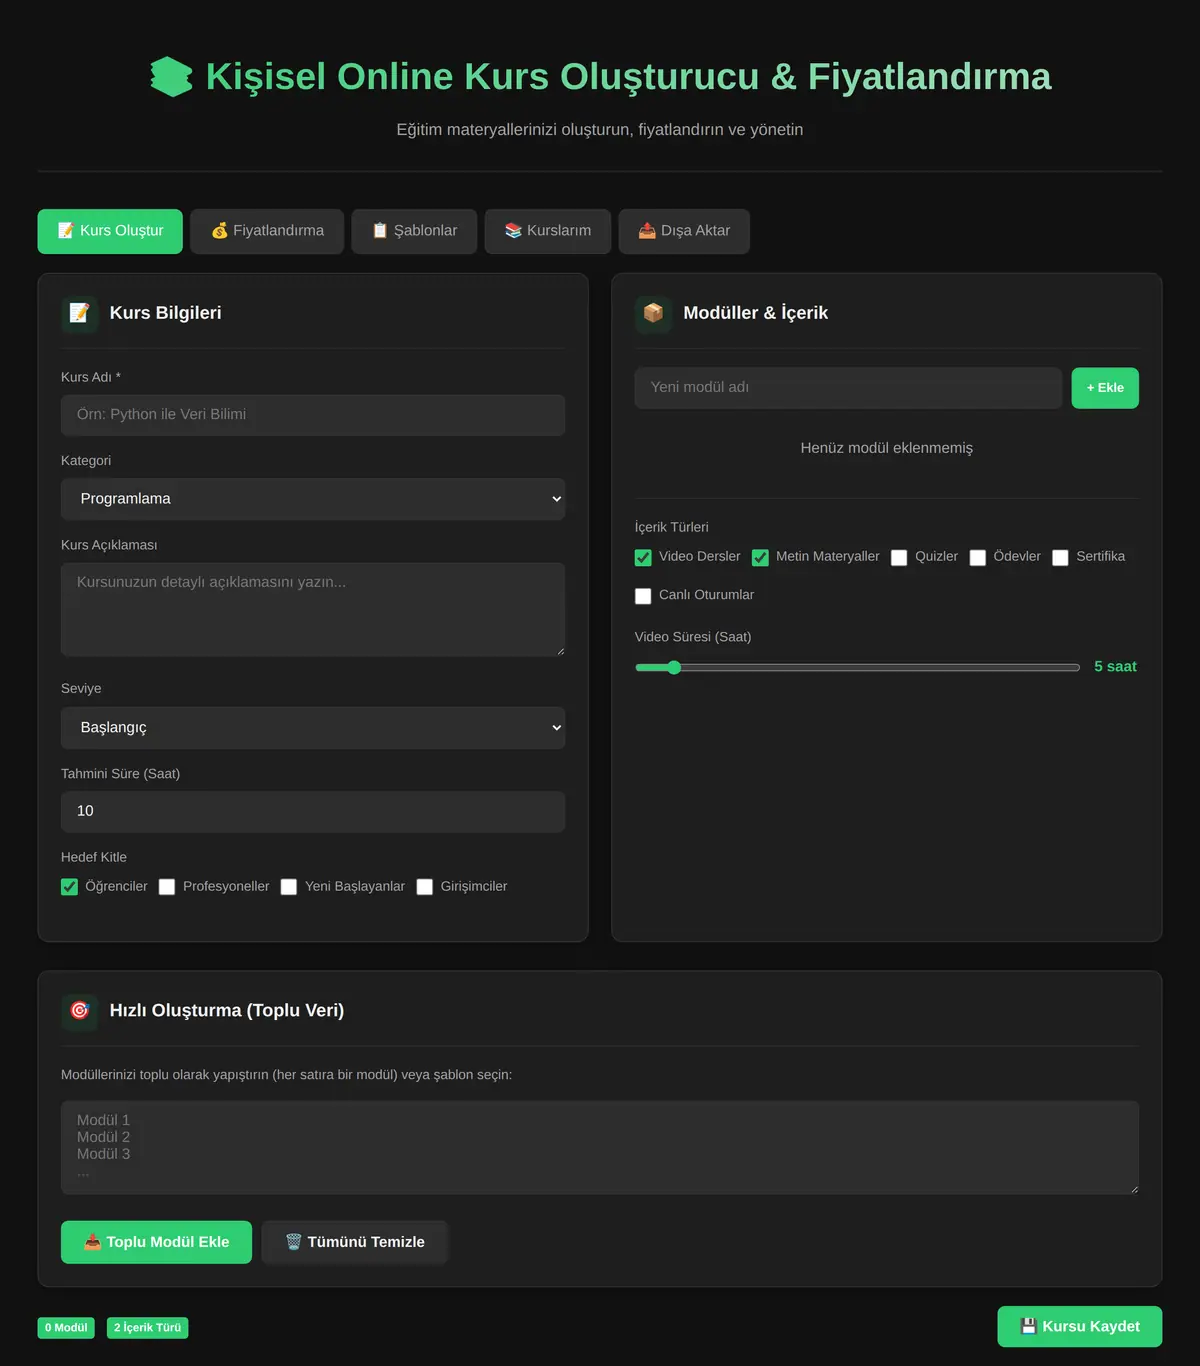Check the Ödevler checkbox
The width and height of the screenshot is (1200, 1366).
point(978,557)
